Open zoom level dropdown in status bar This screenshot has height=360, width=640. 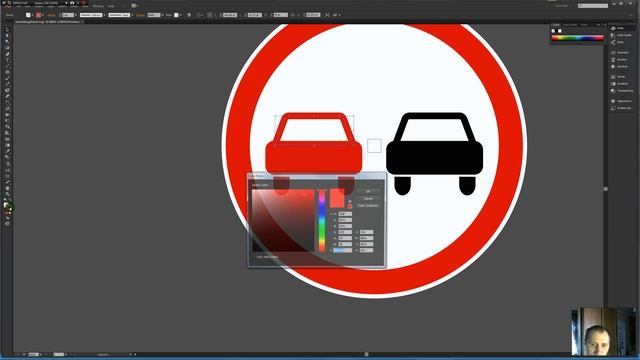pyautogui.click(x=41, y=355)
